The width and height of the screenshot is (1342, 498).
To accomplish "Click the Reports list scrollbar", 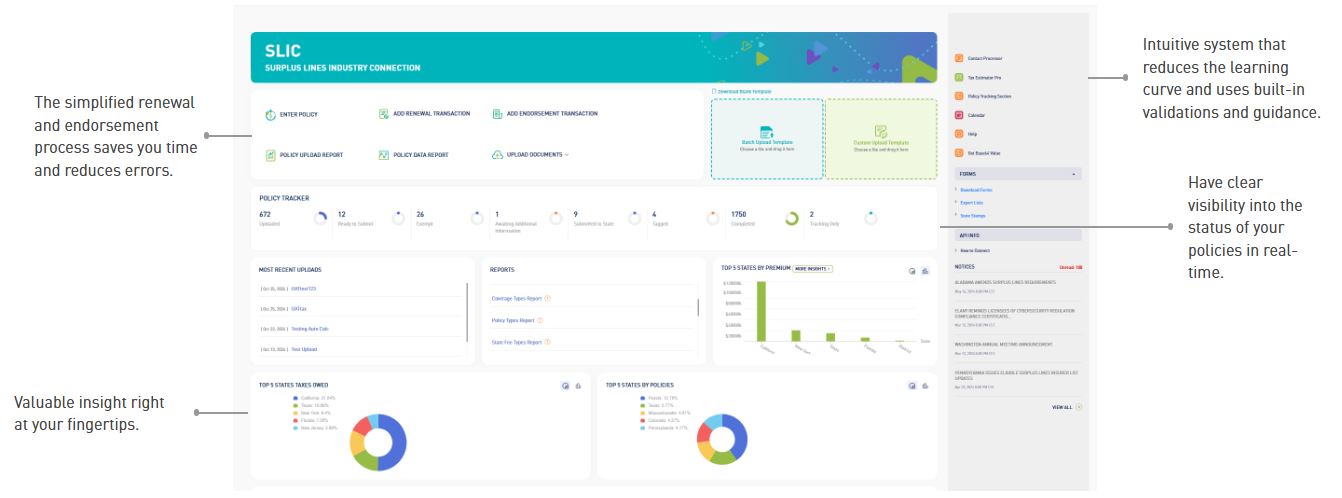I will click(698, 307).
